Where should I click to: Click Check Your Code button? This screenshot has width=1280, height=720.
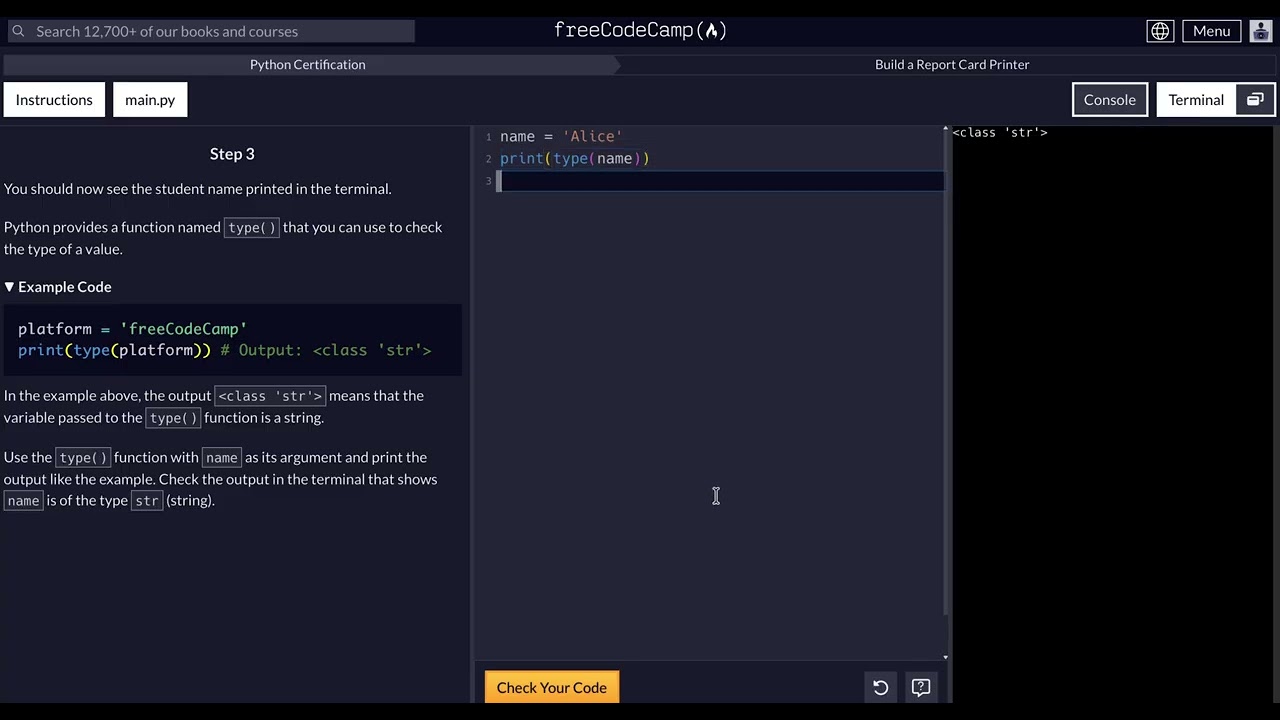pos(552,688)
